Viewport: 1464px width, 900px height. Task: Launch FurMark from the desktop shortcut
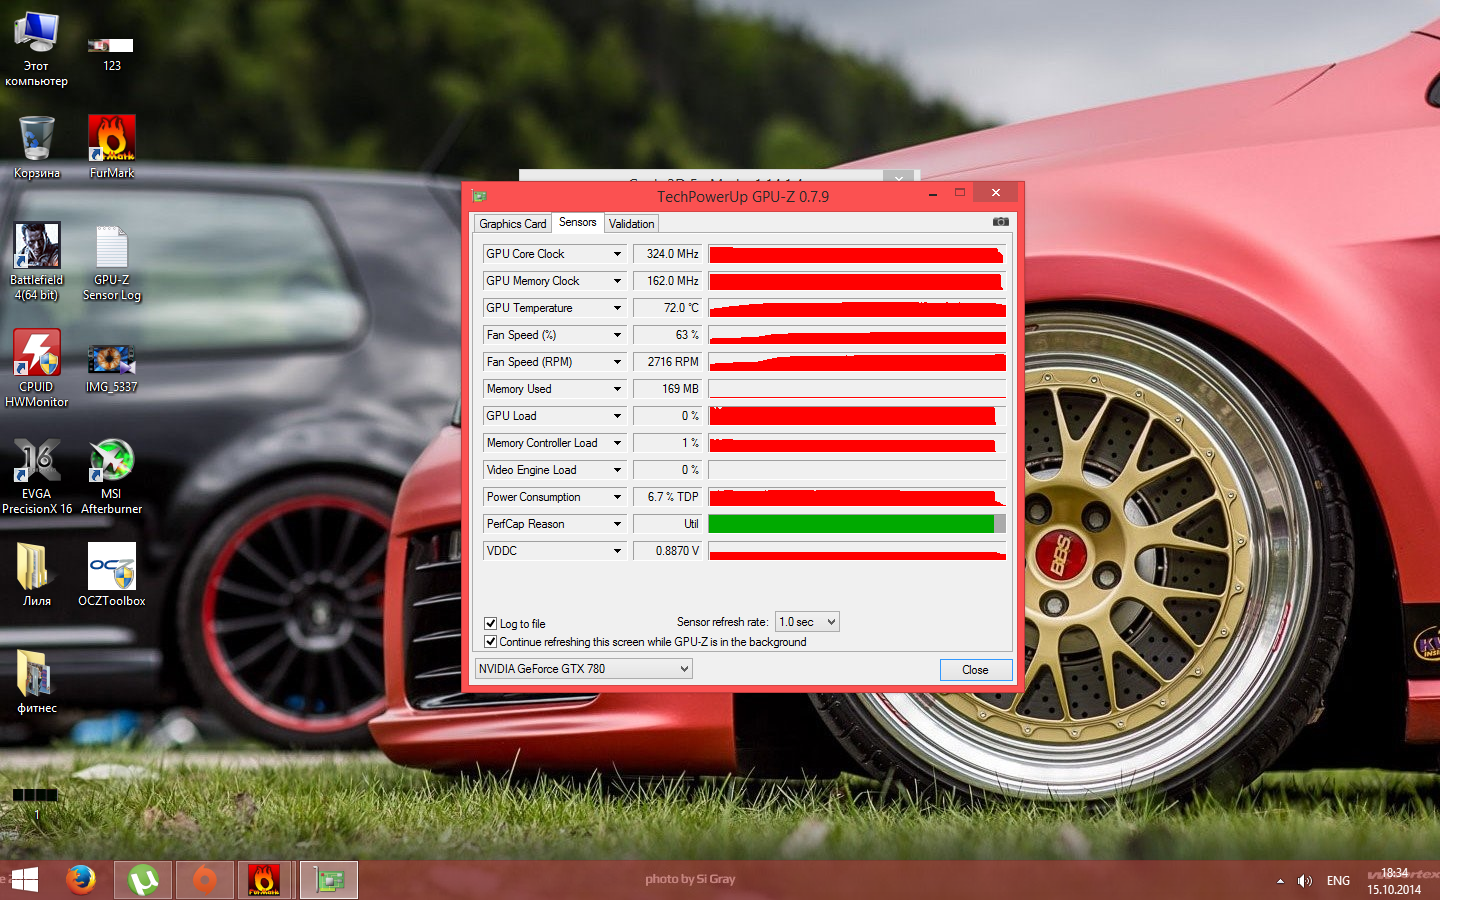click(x=111, y=147)
